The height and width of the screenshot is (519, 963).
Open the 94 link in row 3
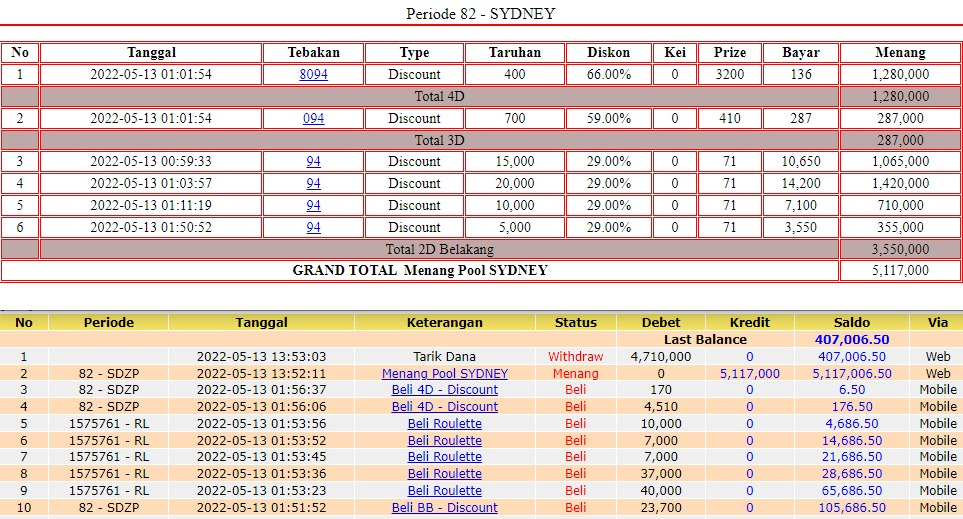pyautogui.click(x=313, y=162)
